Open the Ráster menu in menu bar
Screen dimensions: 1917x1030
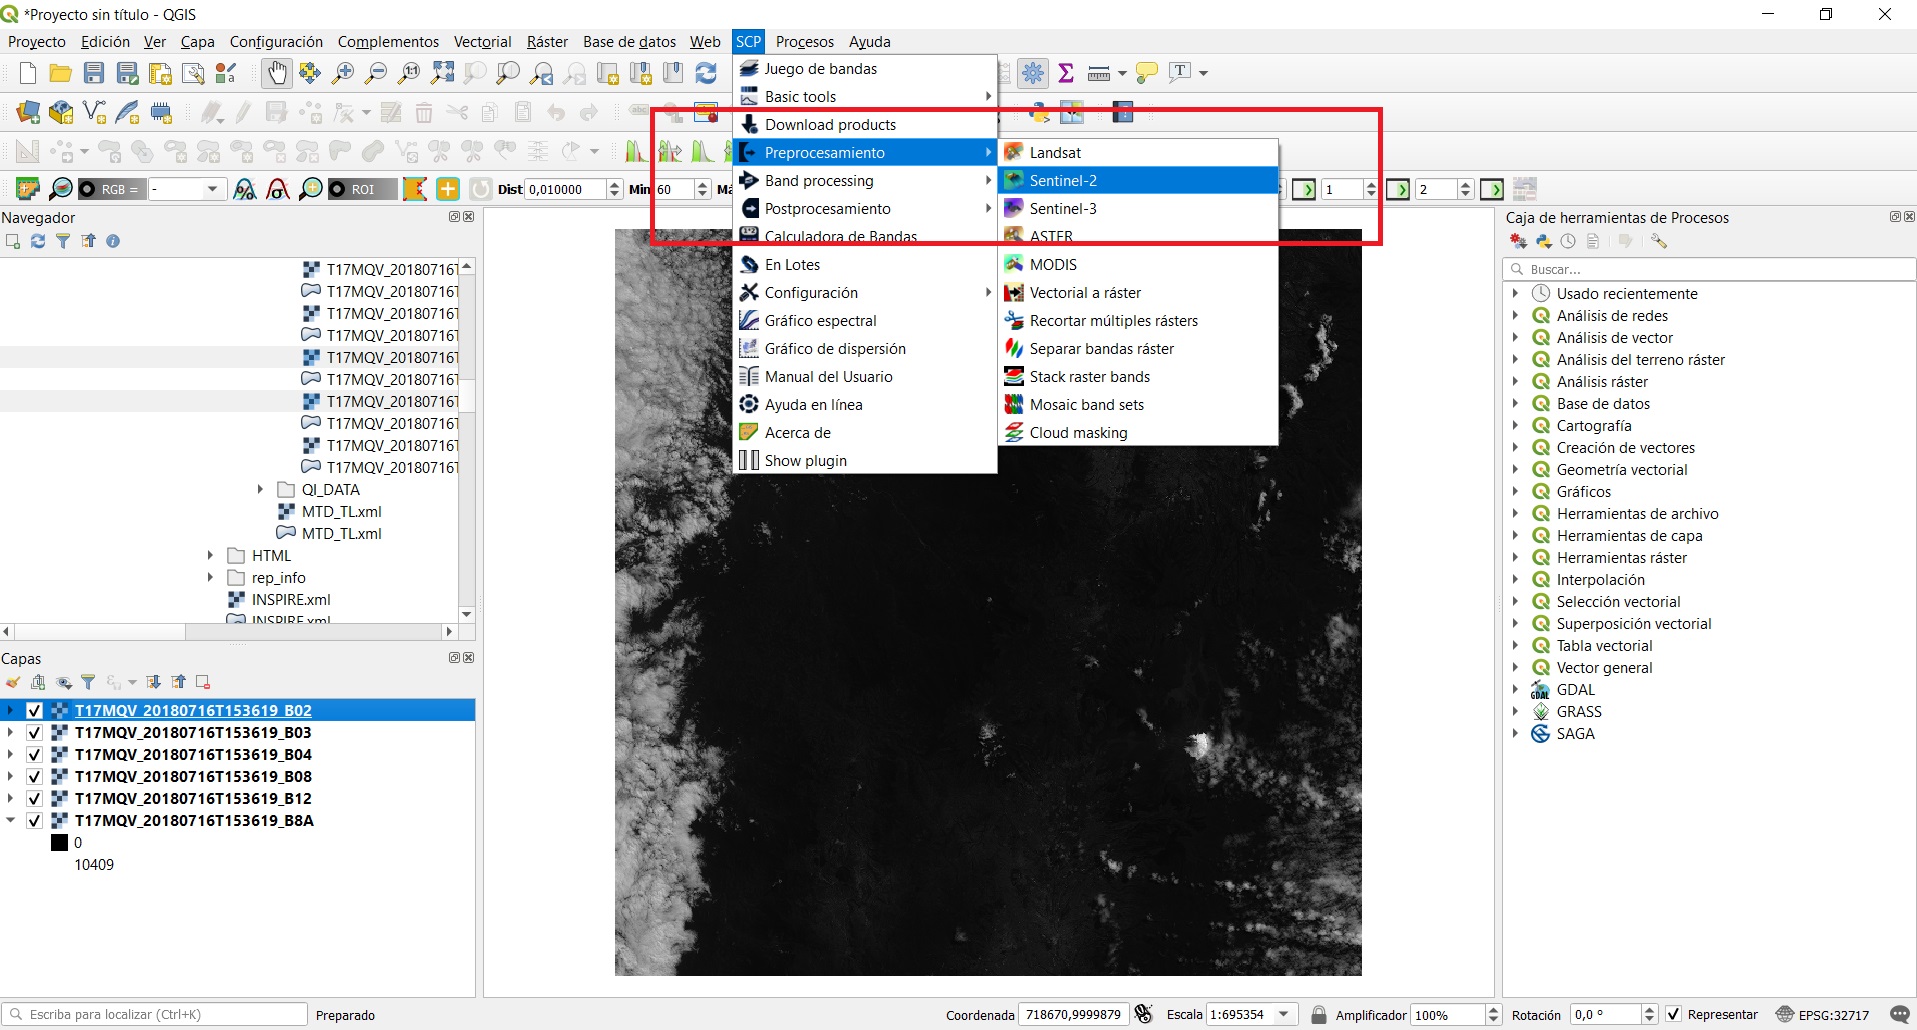pyautogui.click(x=547, y=42)
